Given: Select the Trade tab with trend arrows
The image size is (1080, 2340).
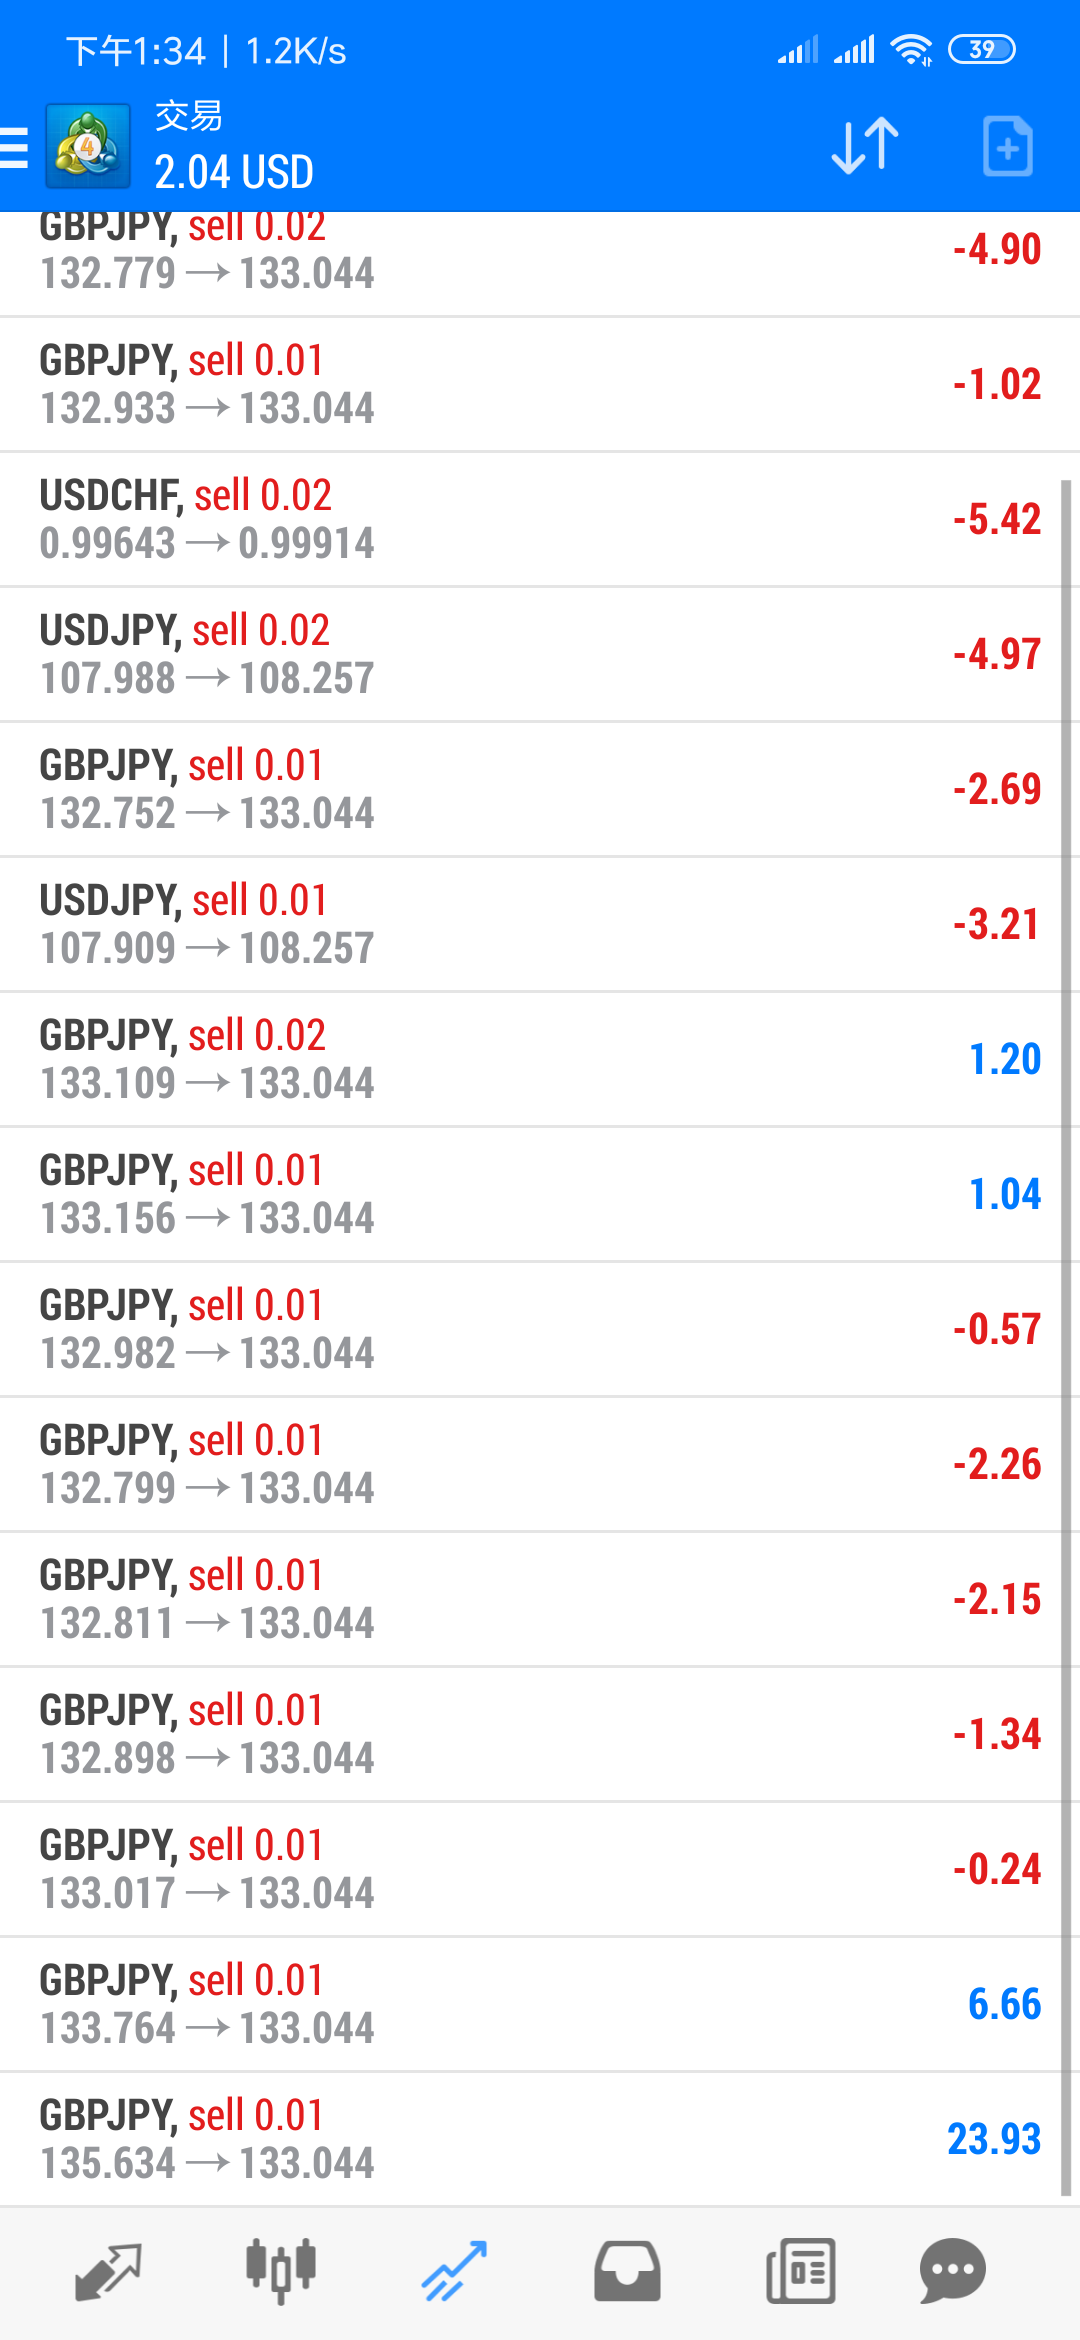Looking at the screenshot, I should 454,2272.
